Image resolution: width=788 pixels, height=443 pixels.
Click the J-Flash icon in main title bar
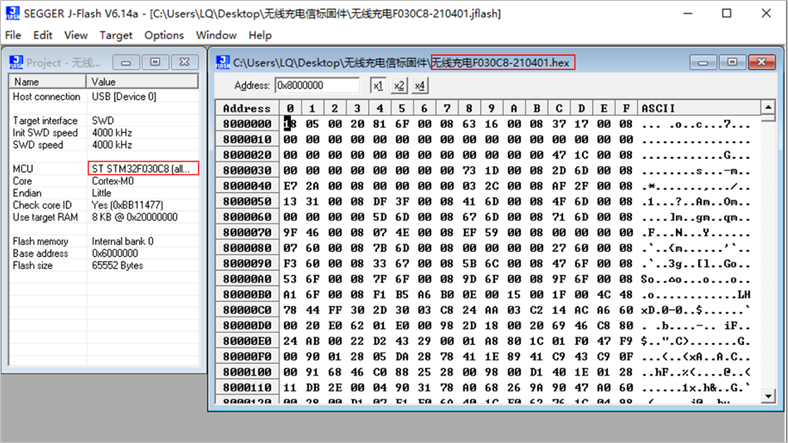(13, 13)
